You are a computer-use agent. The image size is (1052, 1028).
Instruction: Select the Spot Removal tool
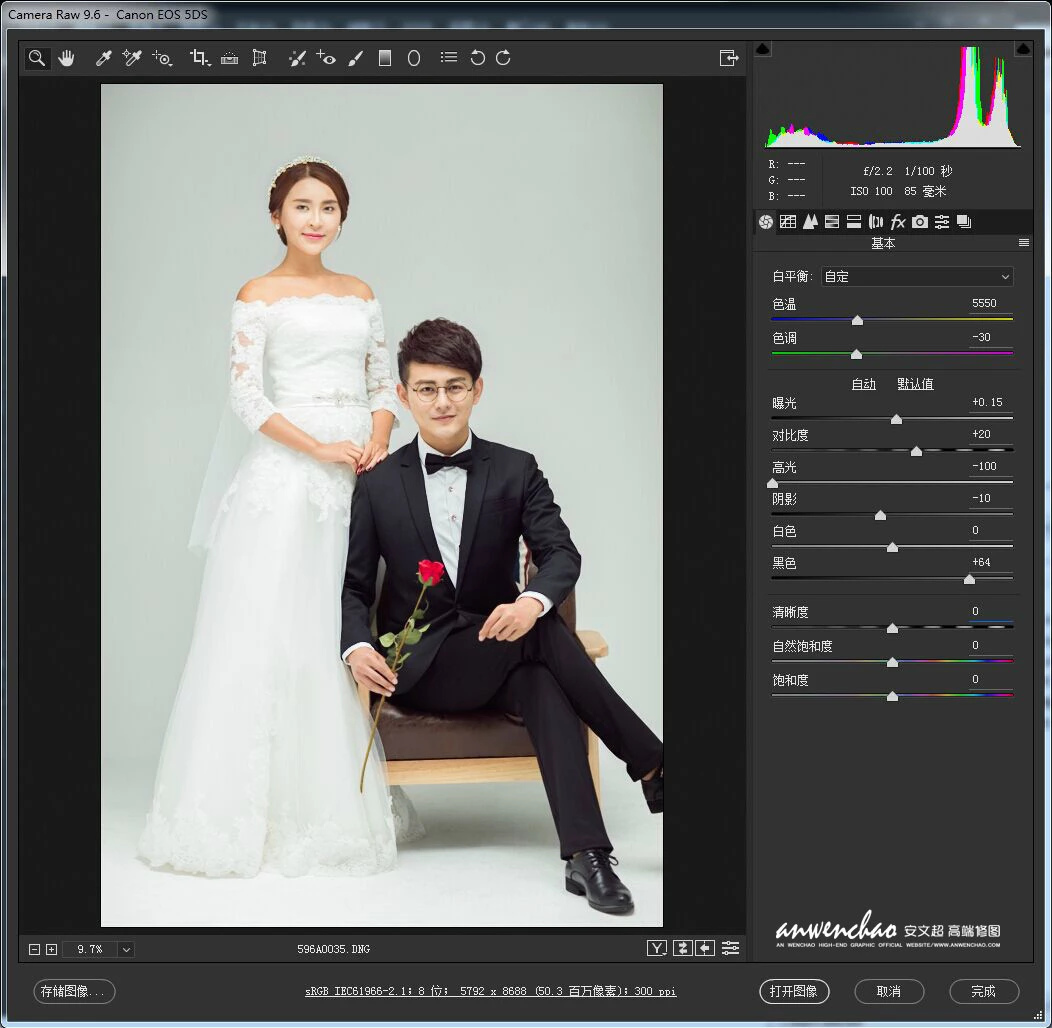coord(297,58)
